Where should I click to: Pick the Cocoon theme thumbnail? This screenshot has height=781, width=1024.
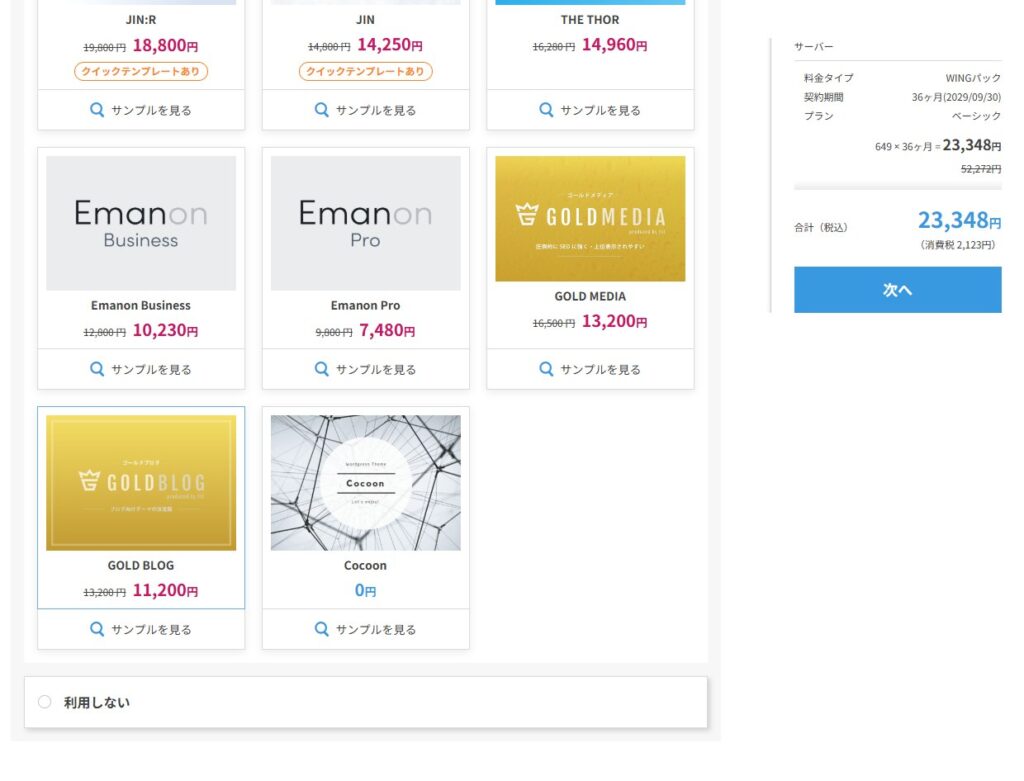[366, 483]
